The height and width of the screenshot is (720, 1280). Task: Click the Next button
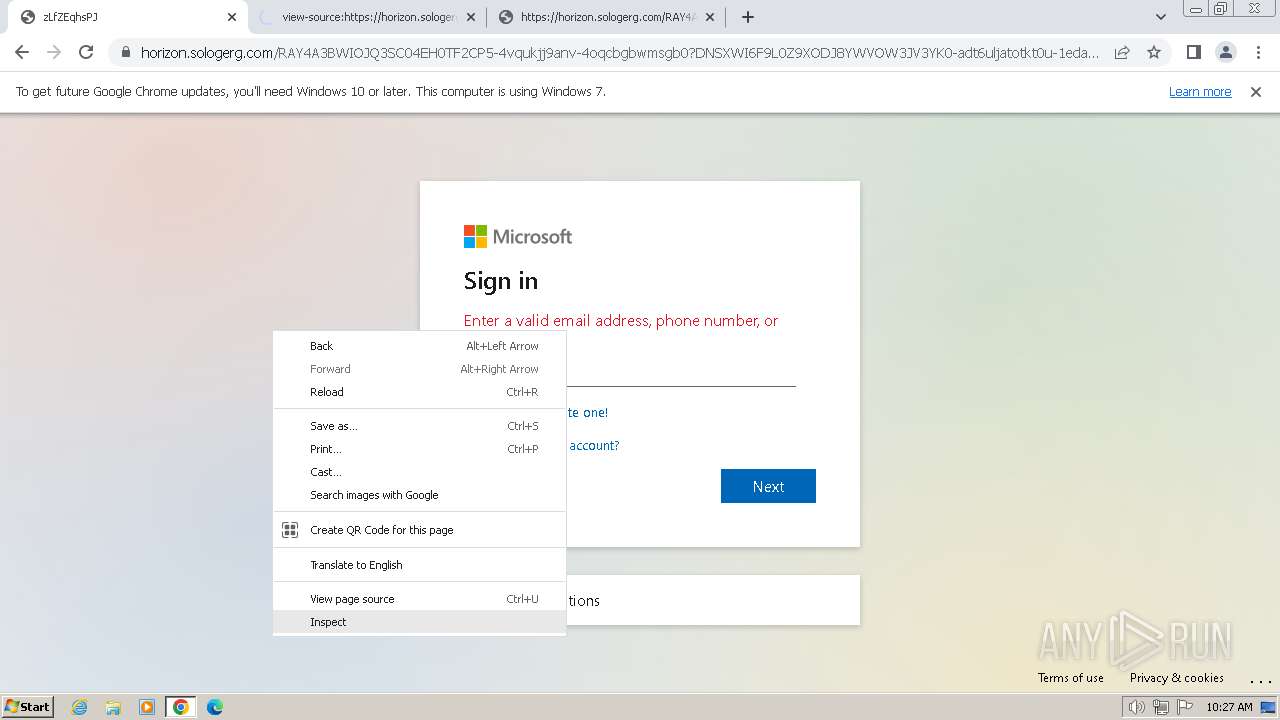point(768,486)
